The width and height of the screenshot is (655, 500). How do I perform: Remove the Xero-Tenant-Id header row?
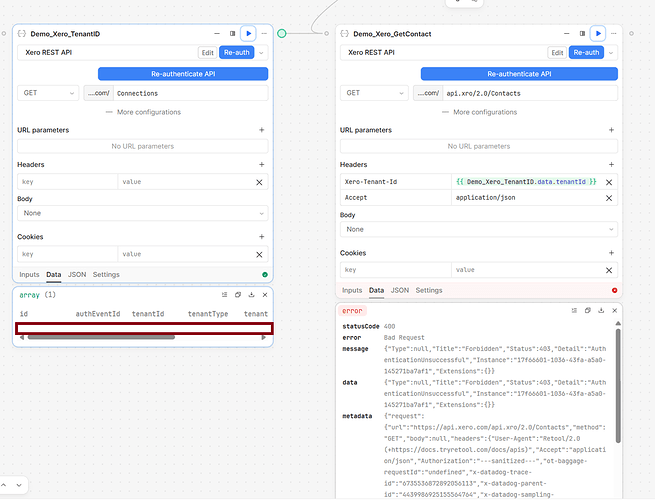(x=608, y=182)
